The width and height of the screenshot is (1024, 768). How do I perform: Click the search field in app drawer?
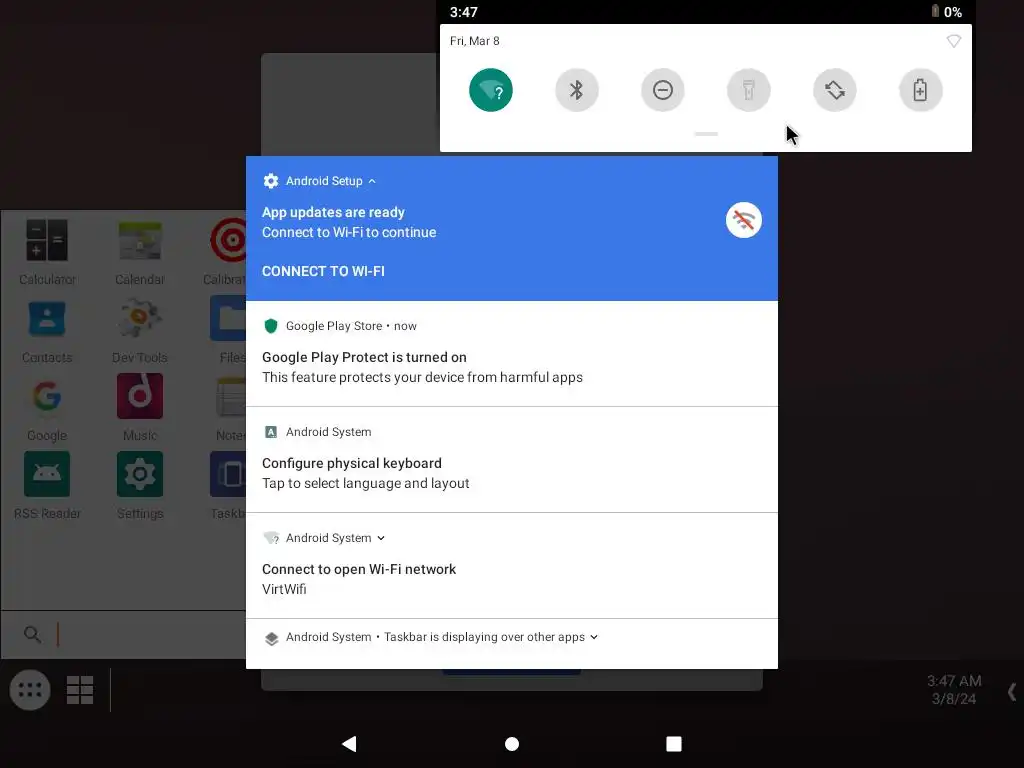124,634
